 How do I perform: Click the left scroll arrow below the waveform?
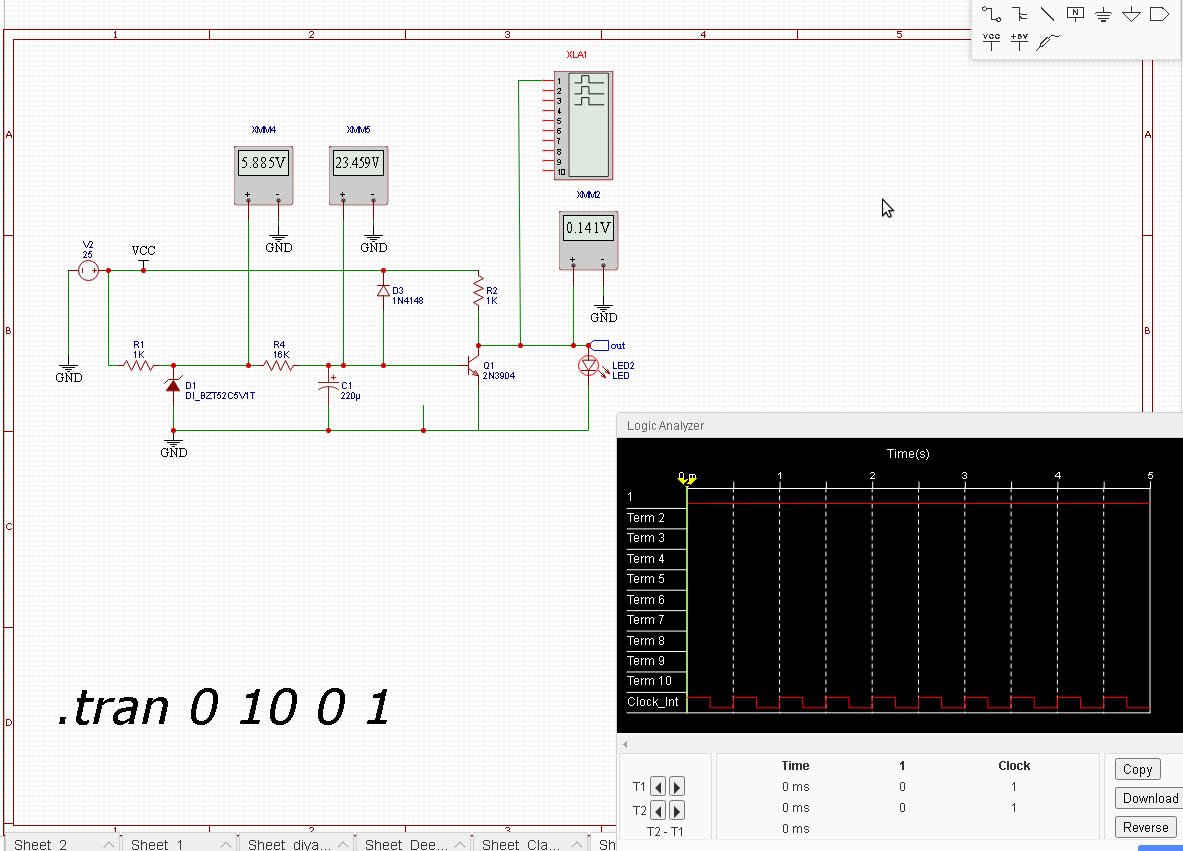(625, 745)
